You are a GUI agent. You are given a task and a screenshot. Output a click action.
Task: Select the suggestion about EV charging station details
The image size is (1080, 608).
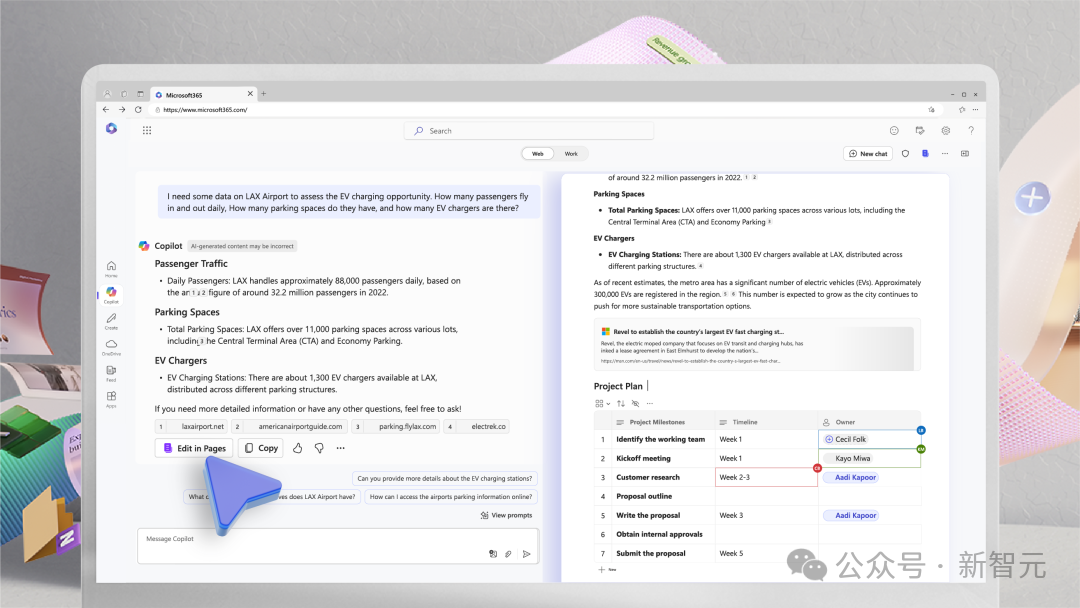coord(445,478)
